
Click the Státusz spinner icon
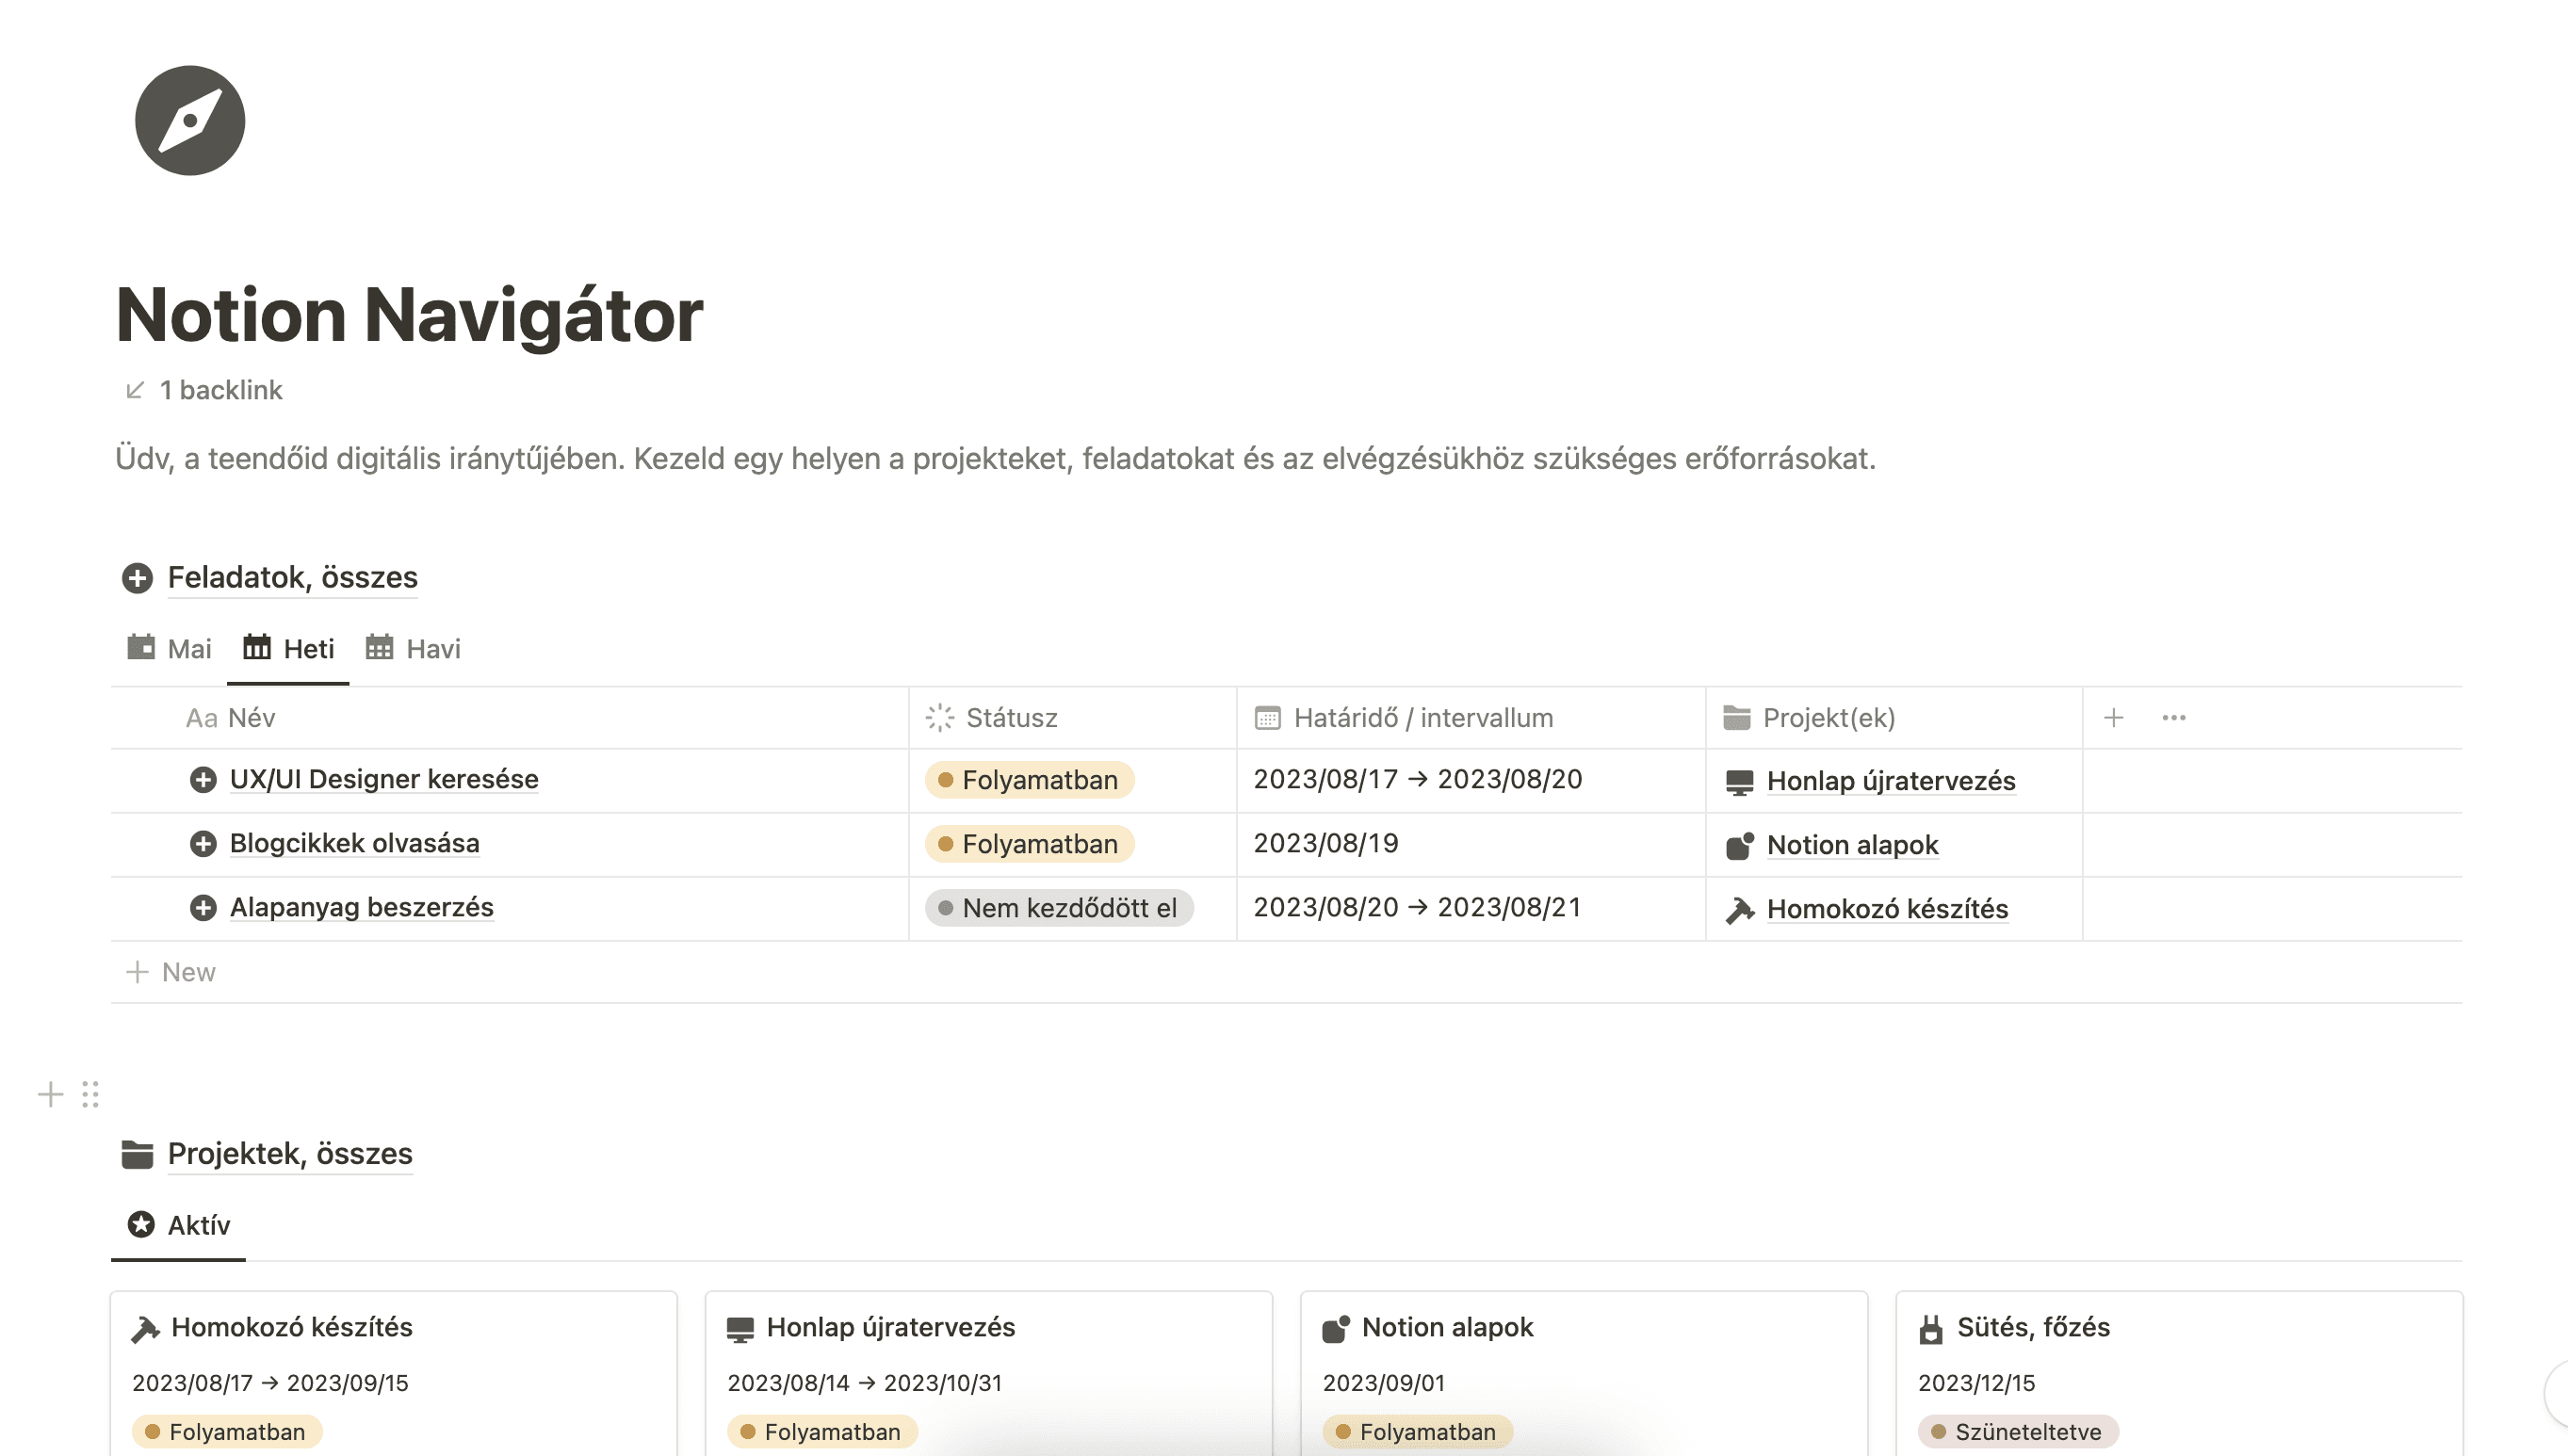click(x=940, y=718)
